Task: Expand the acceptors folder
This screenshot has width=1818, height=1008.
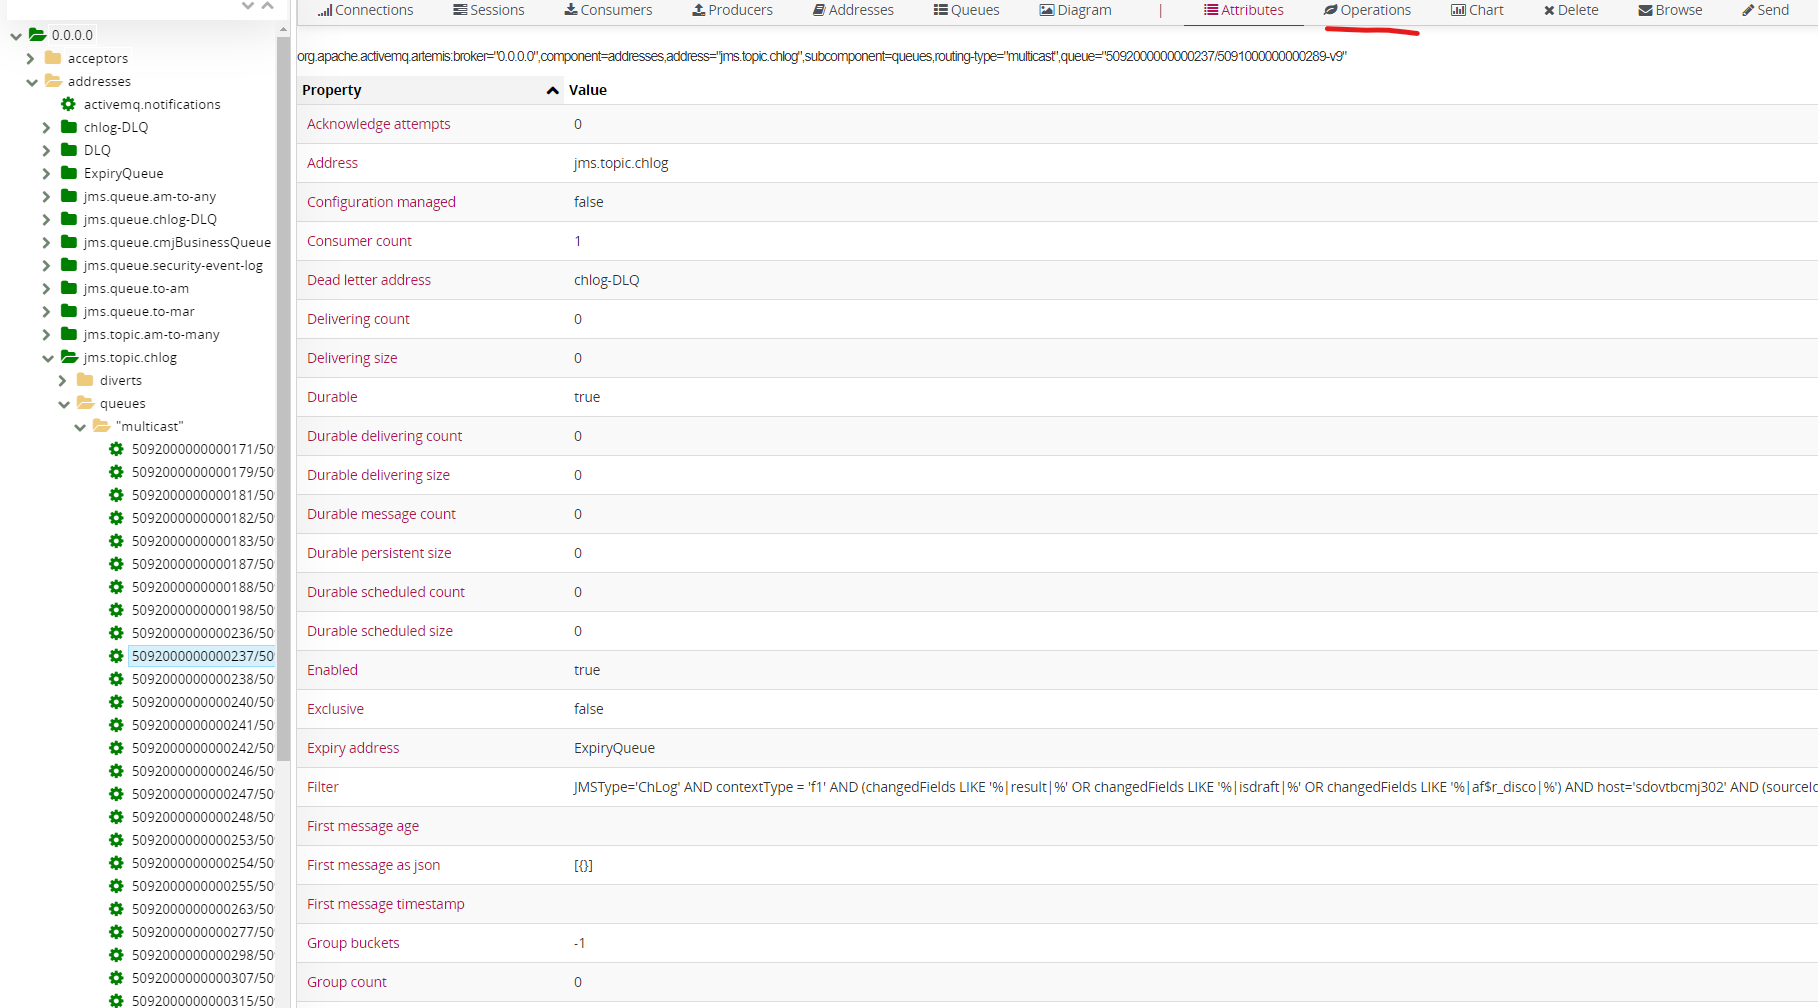Action: click(x=31, y=59)
